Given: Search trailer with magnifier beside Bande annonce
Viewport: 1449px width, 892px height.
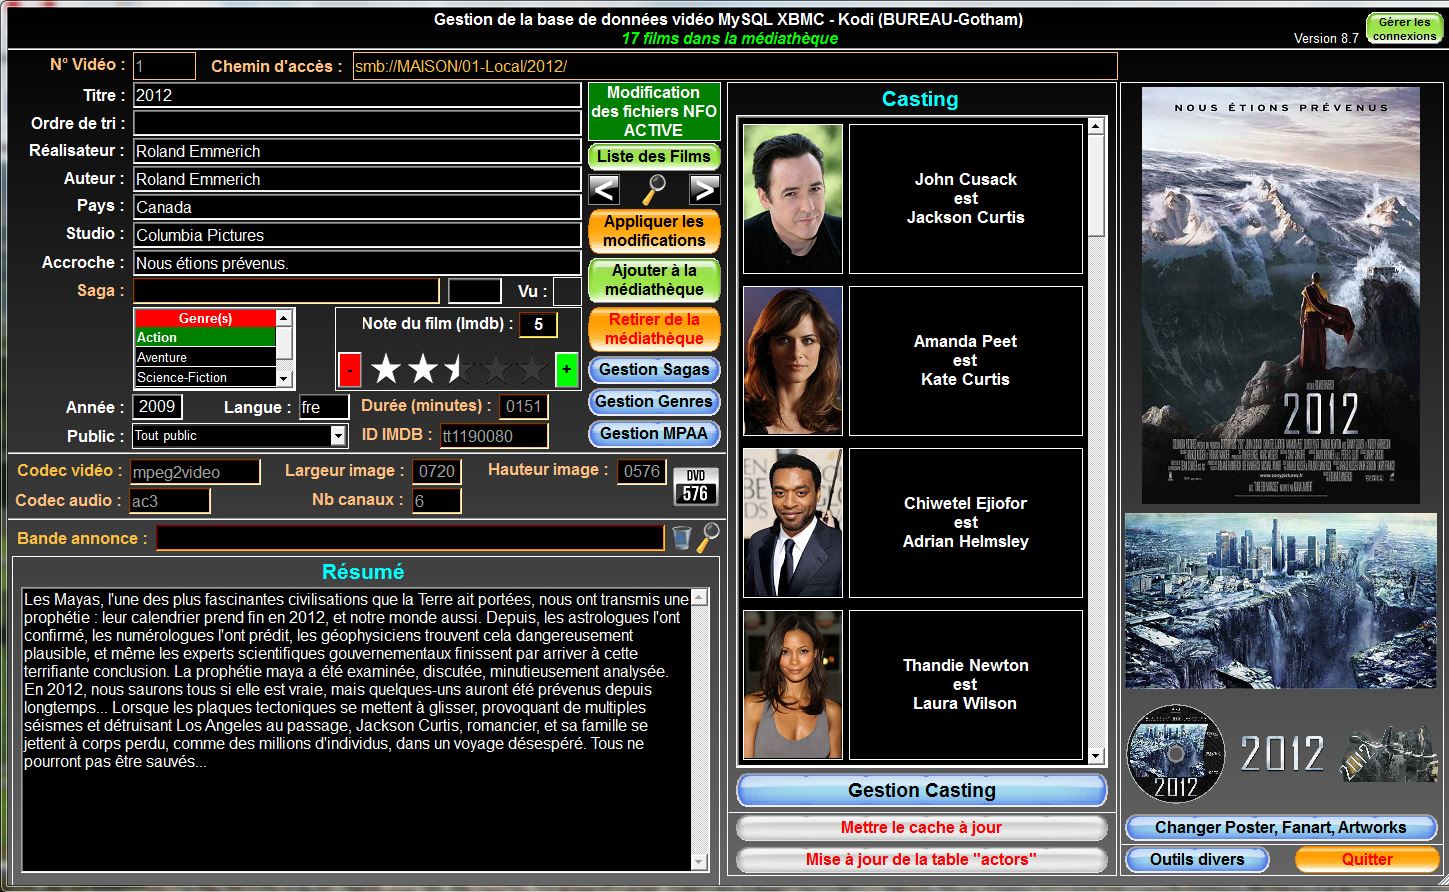Looking at the screenshot, I should [x=708, y=538].
